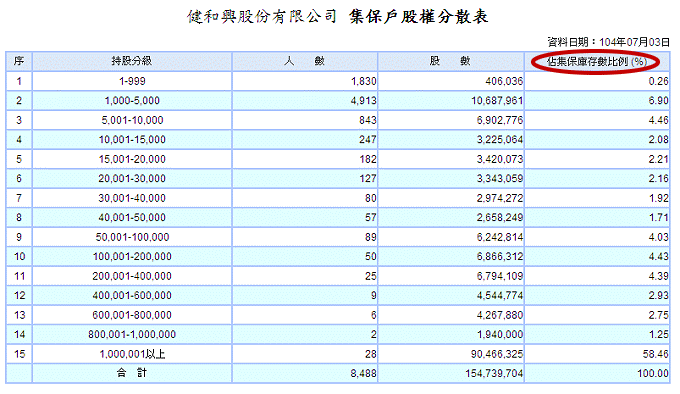Screen dimensions: 680x394
Task: Click the 人數 column header
Action: 304,61
